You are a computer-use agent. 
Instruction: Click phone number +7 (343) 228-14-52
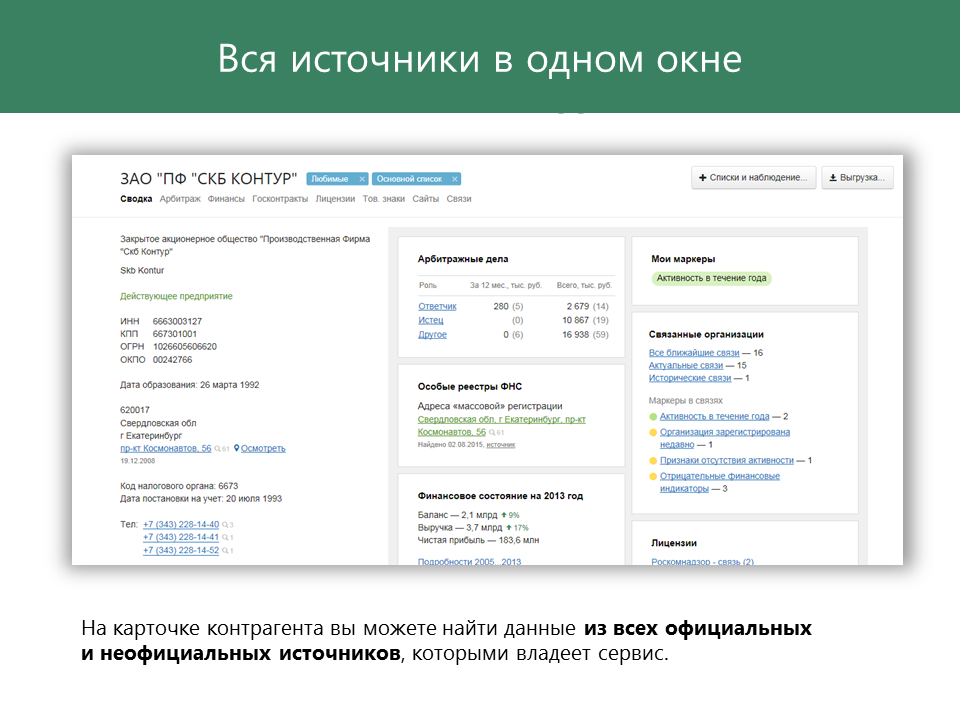tap(181, 550)
